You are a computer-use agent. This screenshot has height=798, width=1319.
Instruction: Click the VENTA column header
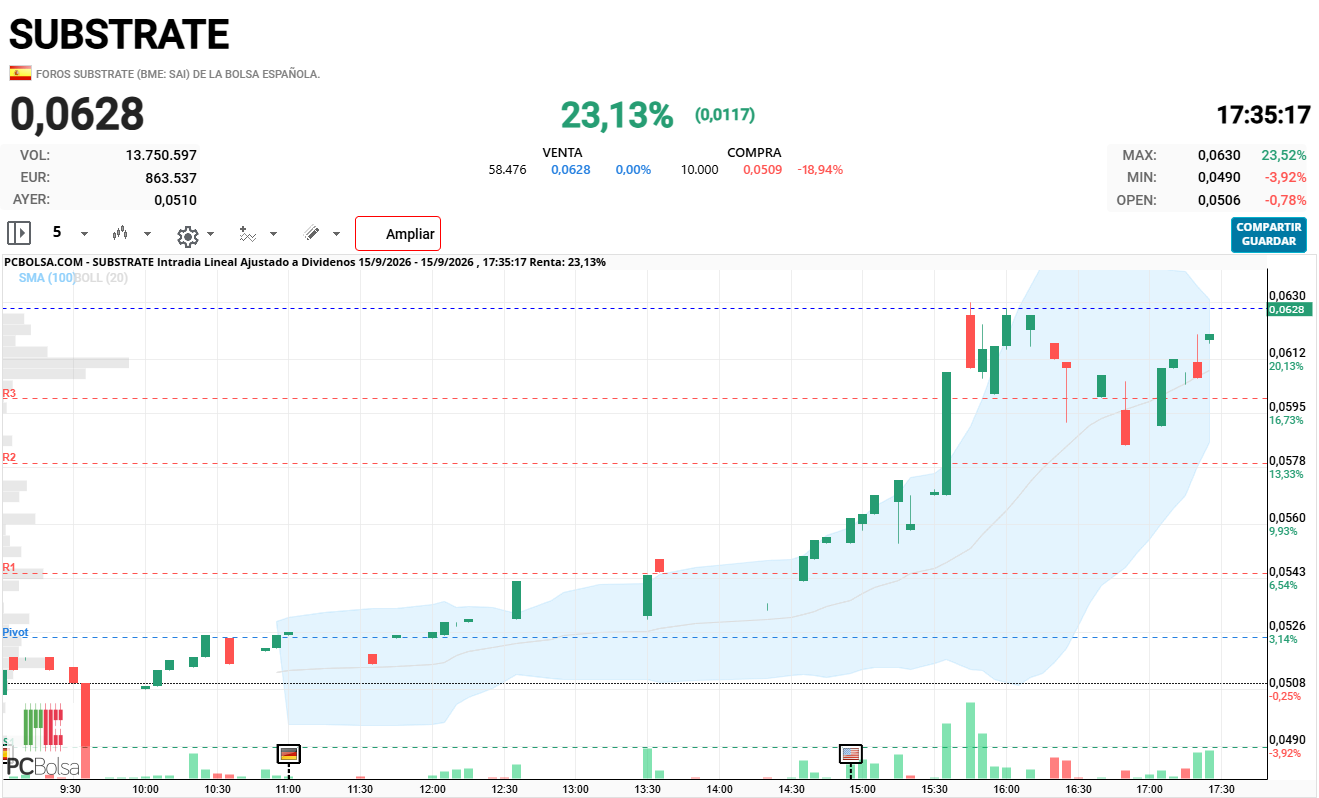tap(562, 153)
